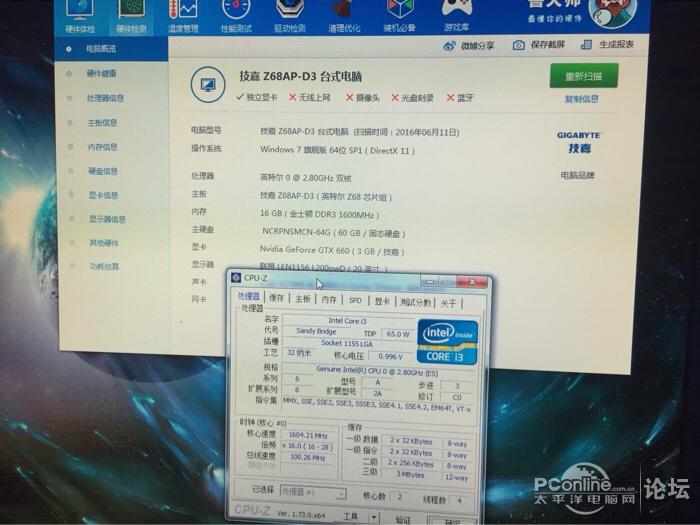
Task: Click the CPU-Z title bar app icon
Action: 236,278
